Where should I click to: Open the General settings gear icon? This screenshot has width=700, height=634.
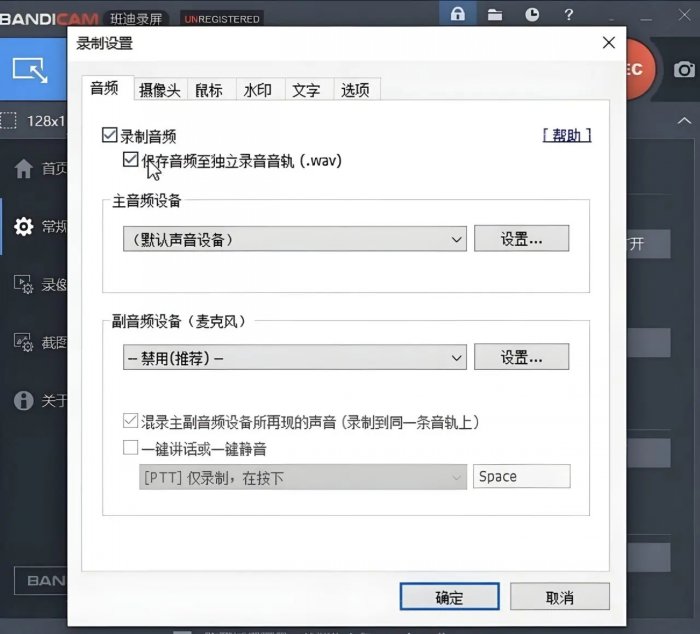pos(23,227)
